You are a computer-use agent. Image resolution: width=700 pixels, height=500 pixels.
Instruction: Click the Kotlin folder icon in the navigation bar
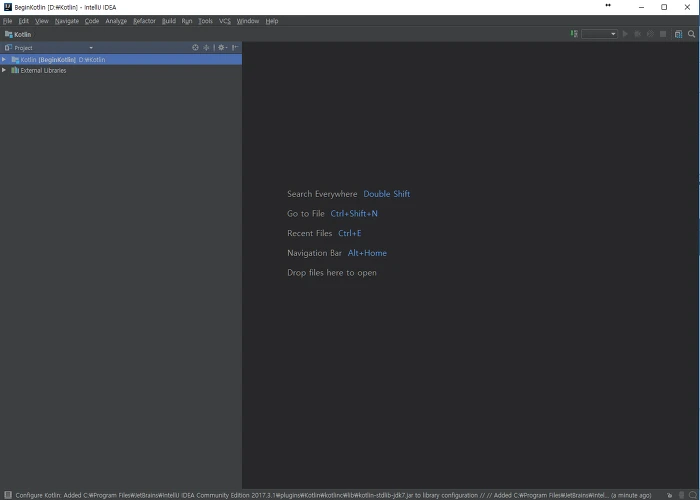coord(8,34)
